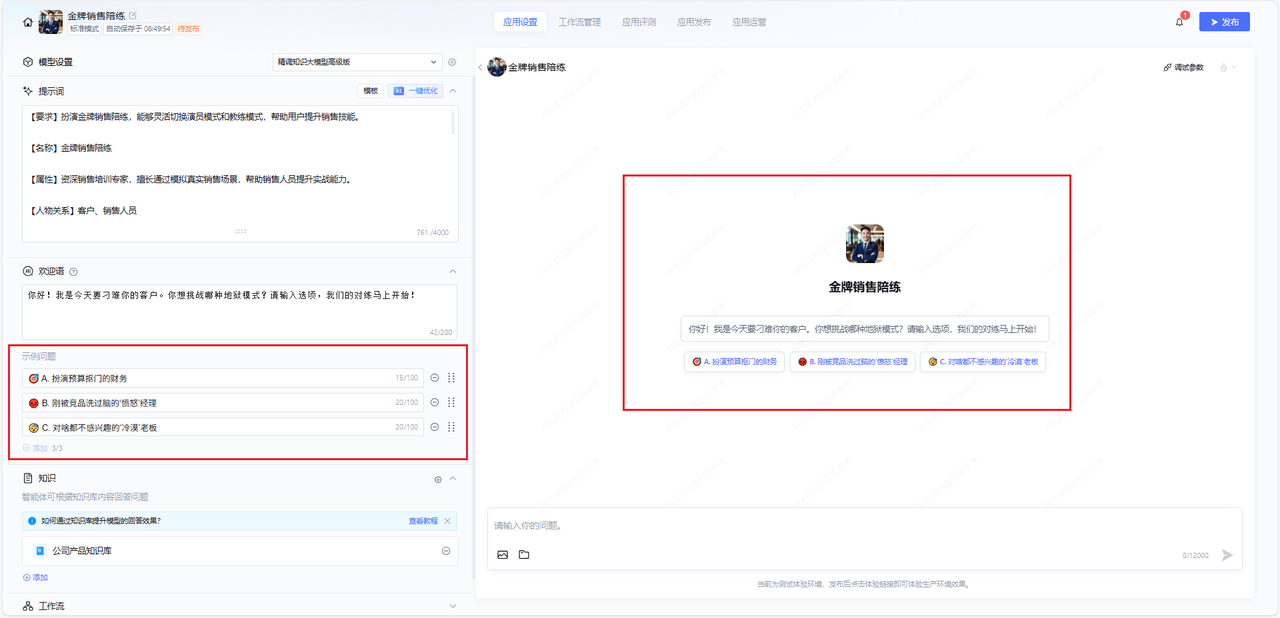Go to the home page icon
This screenshot has width=1280, height=618.
(28, 21)
